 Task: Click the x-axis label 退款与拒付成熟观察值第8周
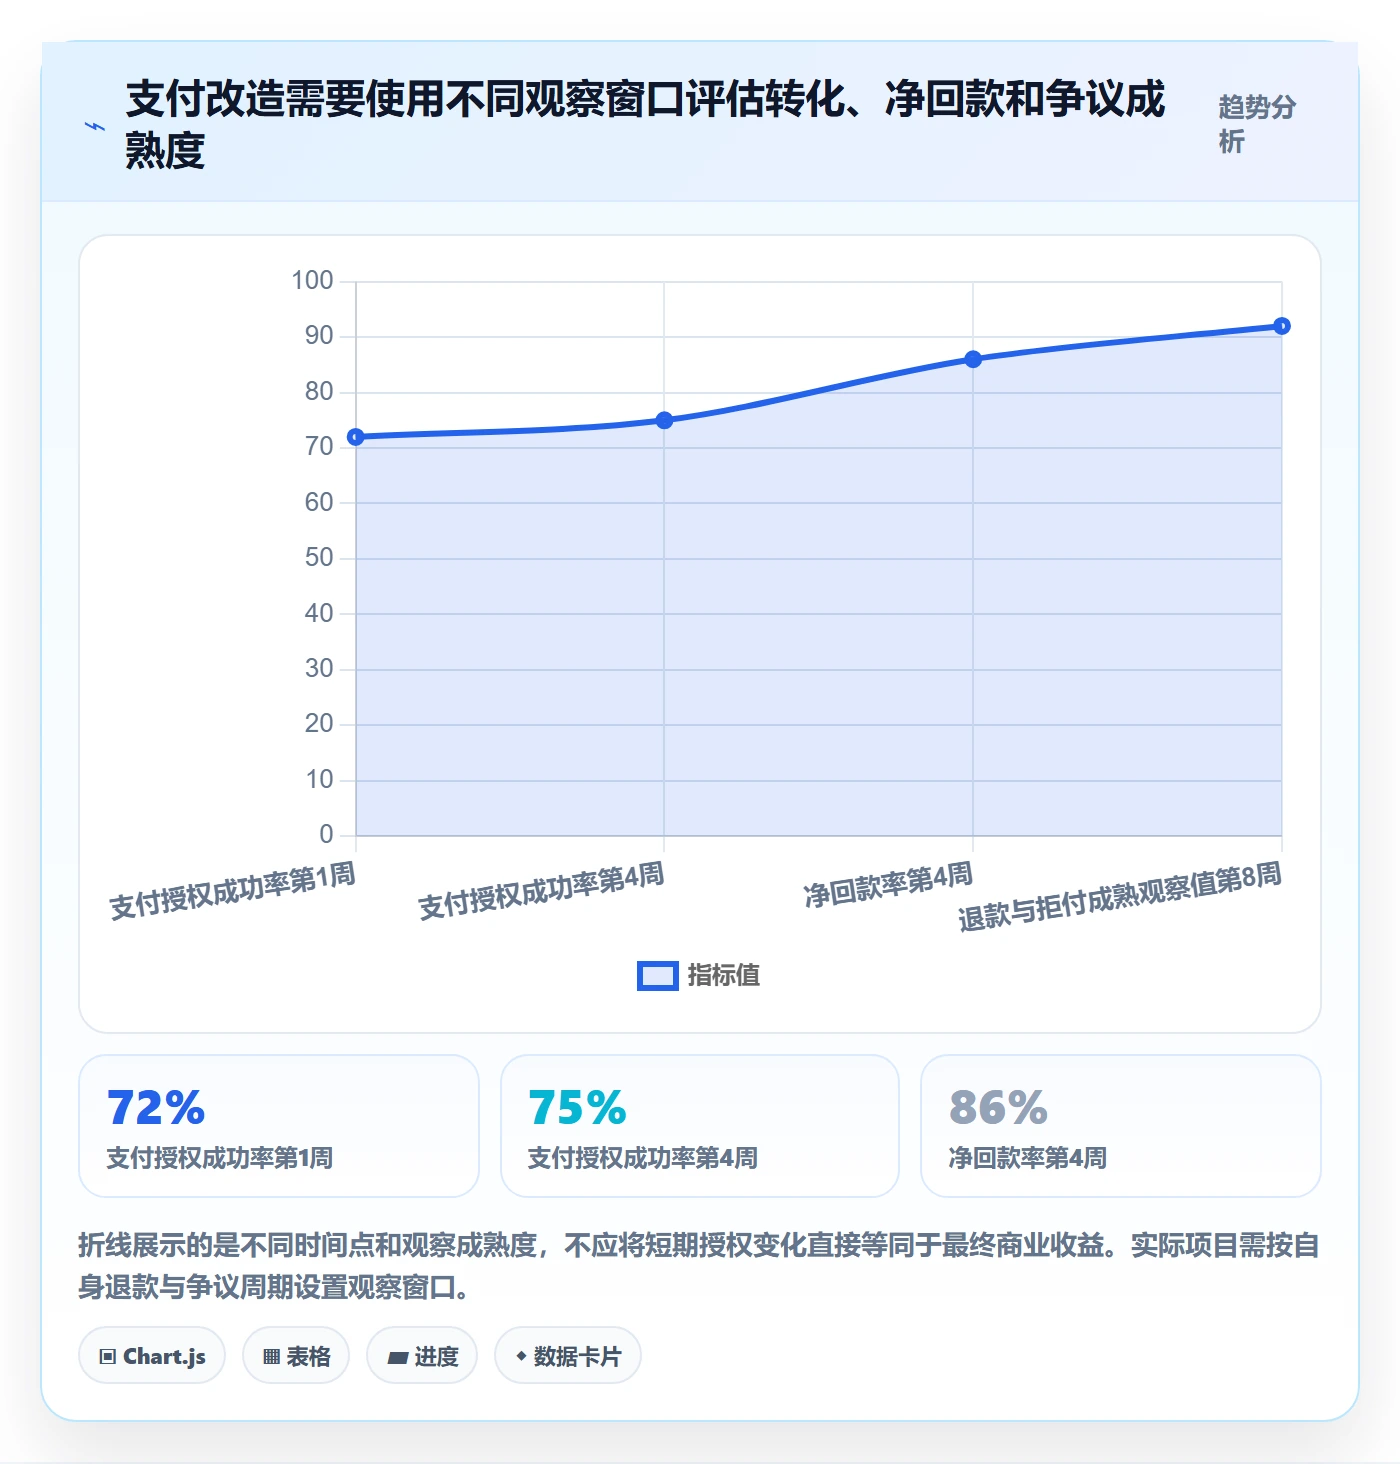click(x=1120, y=897)
